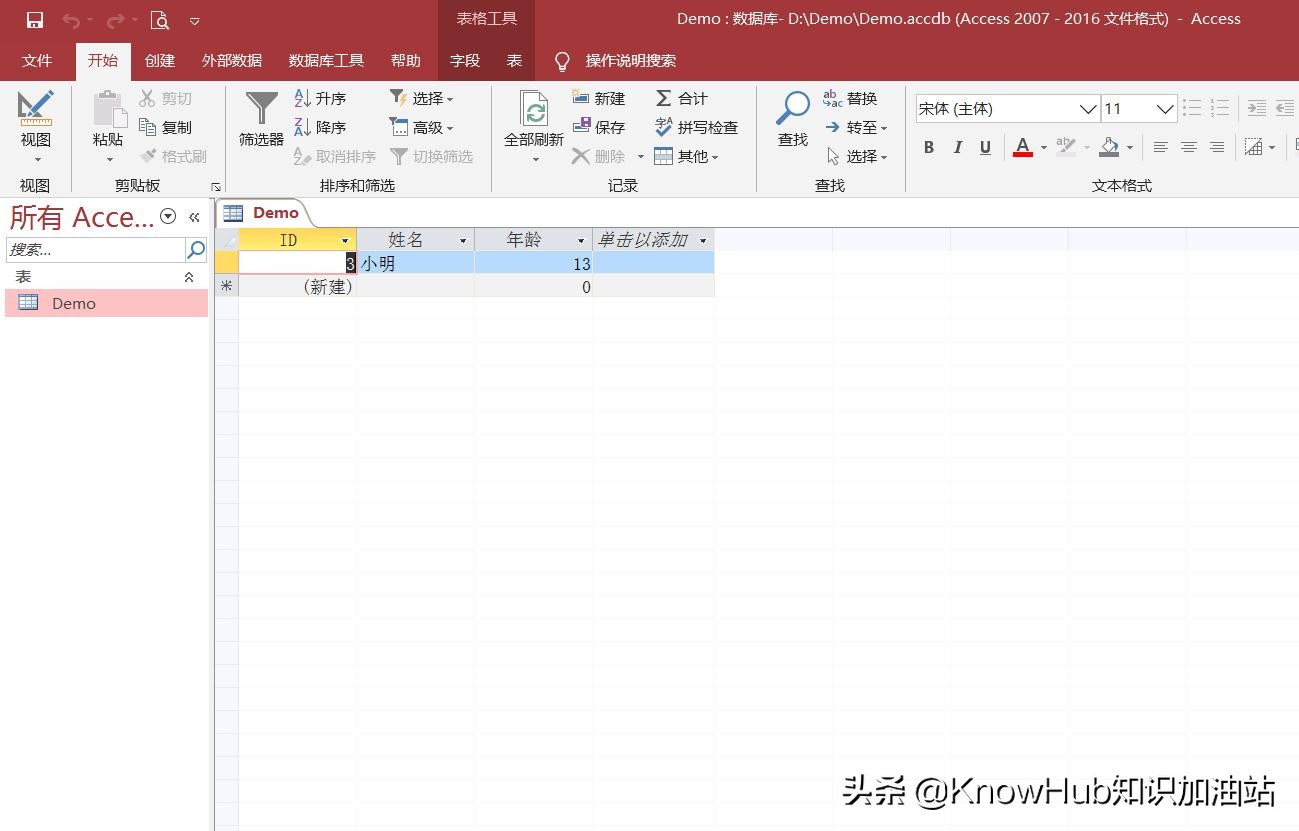The height and width of the screenshot is (831, 1299).
Task: Click the 全部刷新 refresh icon
Action: pyautogui.click(x=533, y=113)
